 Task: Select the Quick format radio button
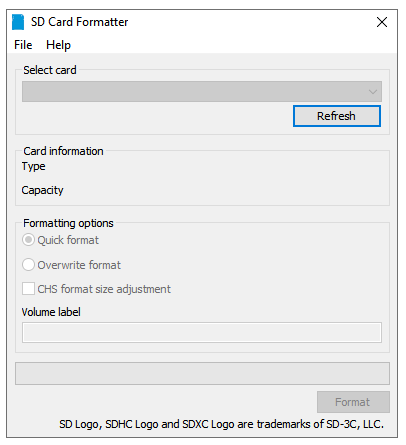[28, 240]
